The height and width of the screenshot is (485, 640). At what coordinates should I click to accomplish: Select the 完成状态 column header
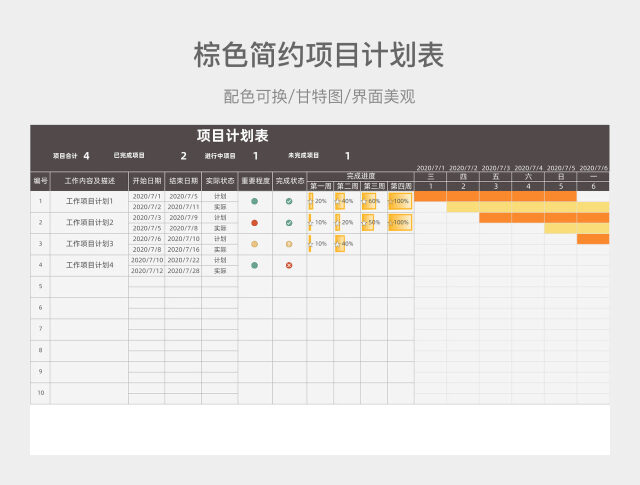289,181
